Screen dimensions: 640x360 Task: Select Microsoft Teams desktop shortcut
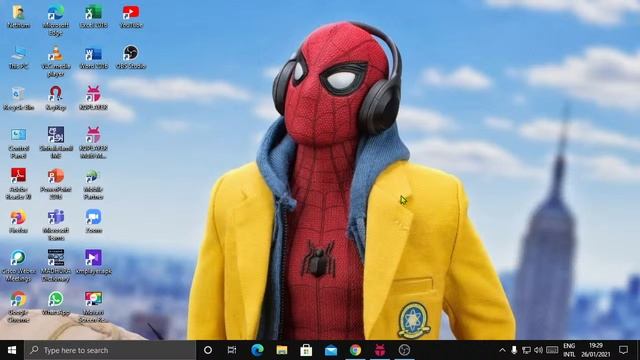56,225
